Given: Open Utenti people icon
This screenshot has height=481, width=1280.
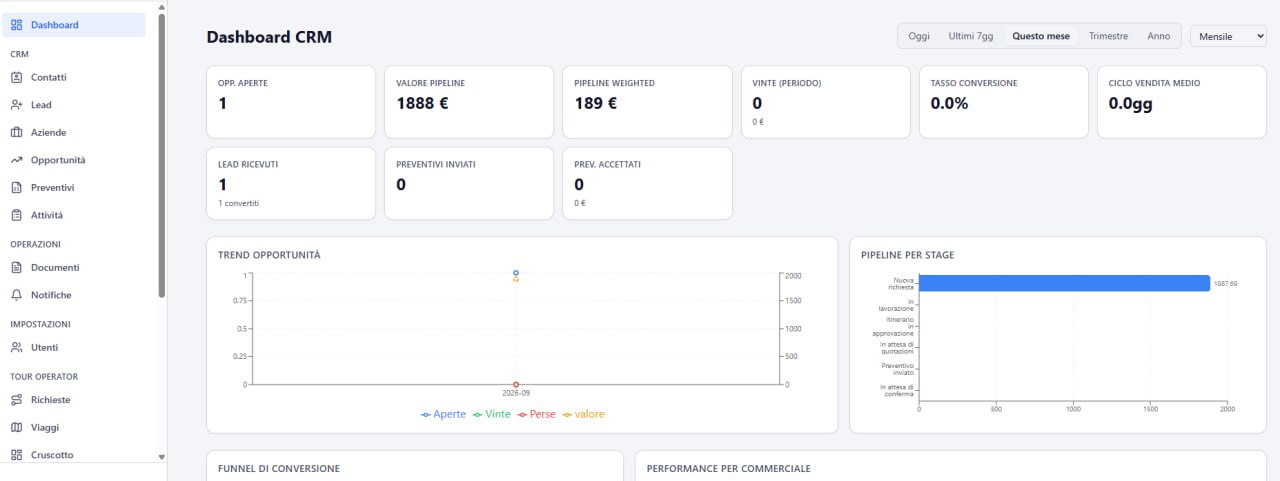Looking at the screenshot, I should (x=16, y=347).
